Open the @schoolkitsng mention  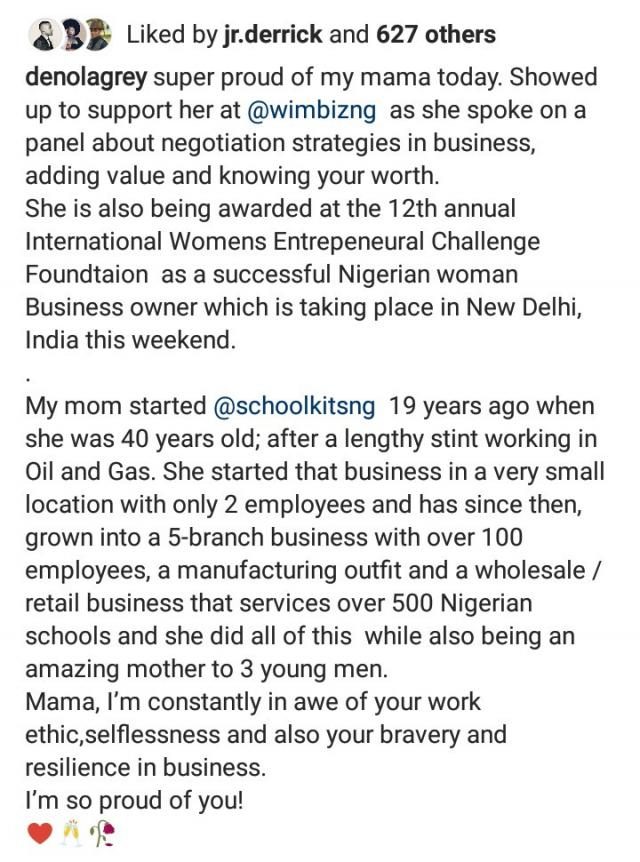point(294,406)
